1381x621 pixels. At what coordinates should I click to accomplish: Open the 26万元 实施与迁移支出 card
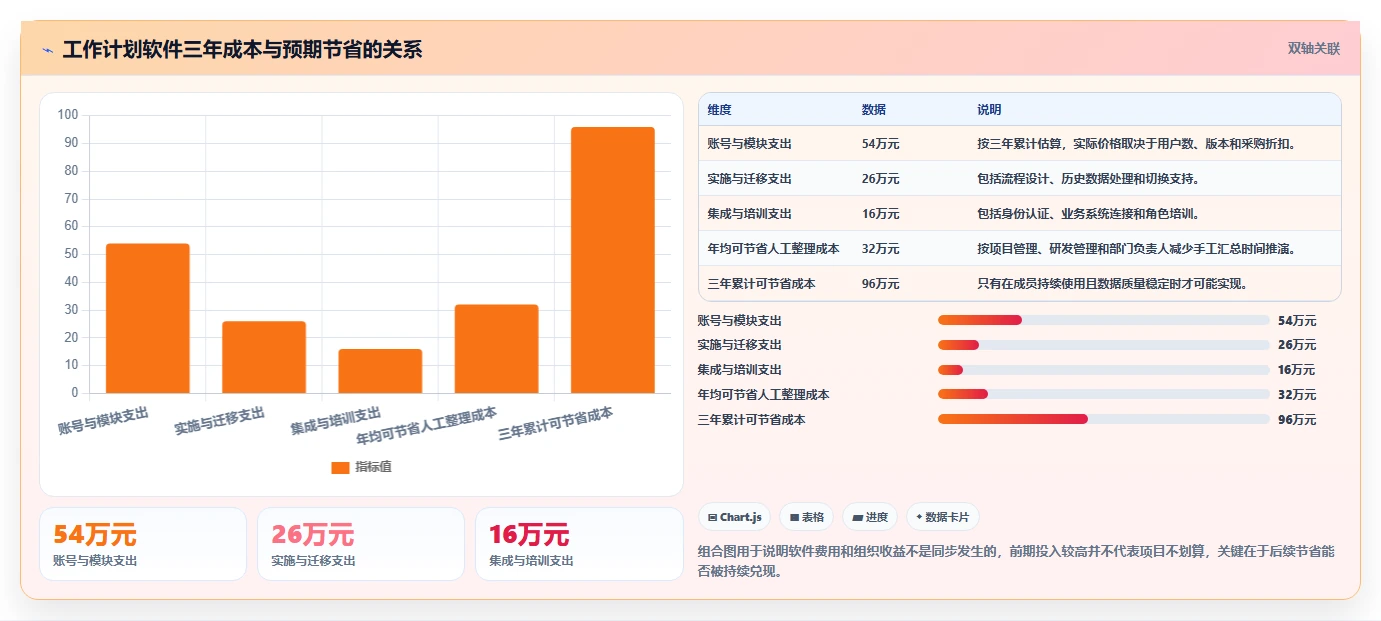[x=361, y=544]
